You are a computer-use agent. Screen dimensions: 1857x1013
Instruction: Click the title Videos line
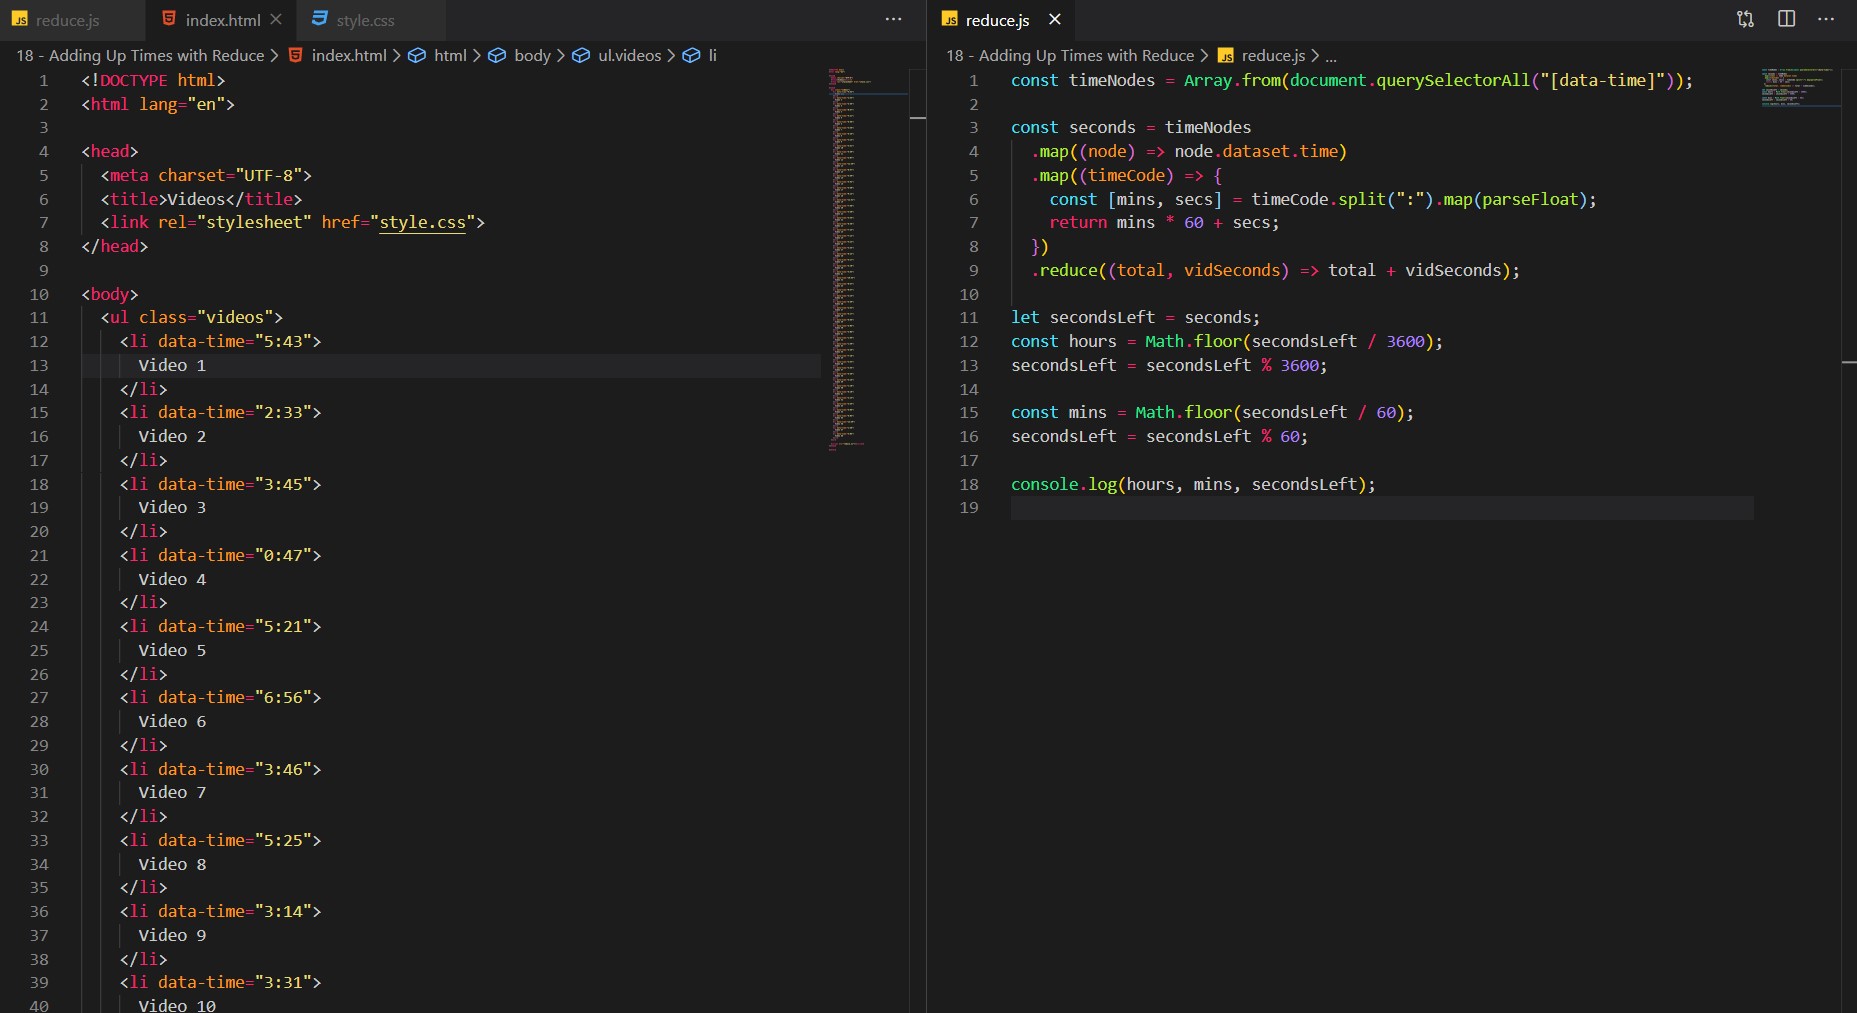pos(201,199)
